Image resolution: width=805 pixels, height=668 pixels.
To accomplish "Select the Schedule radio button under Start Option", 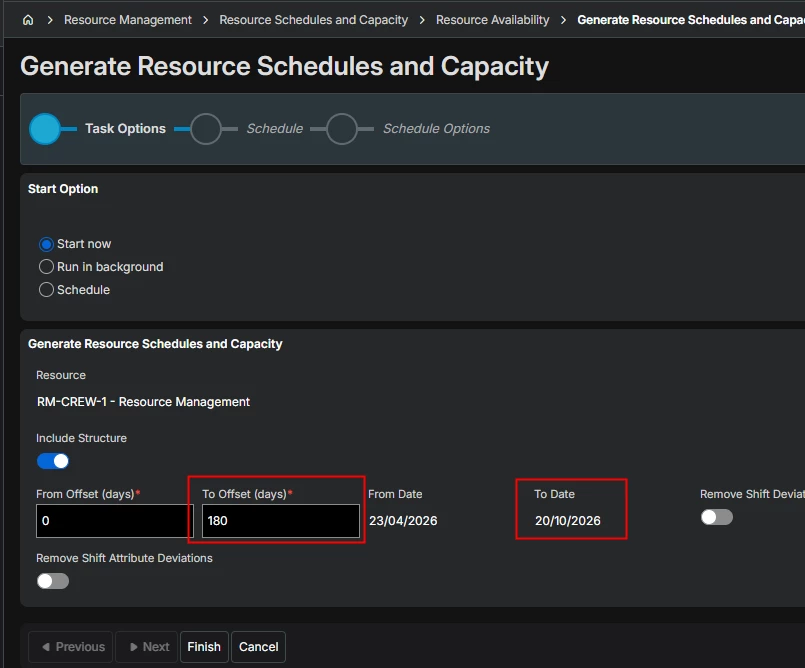I will pyautogui.click(x=46, y=290).
